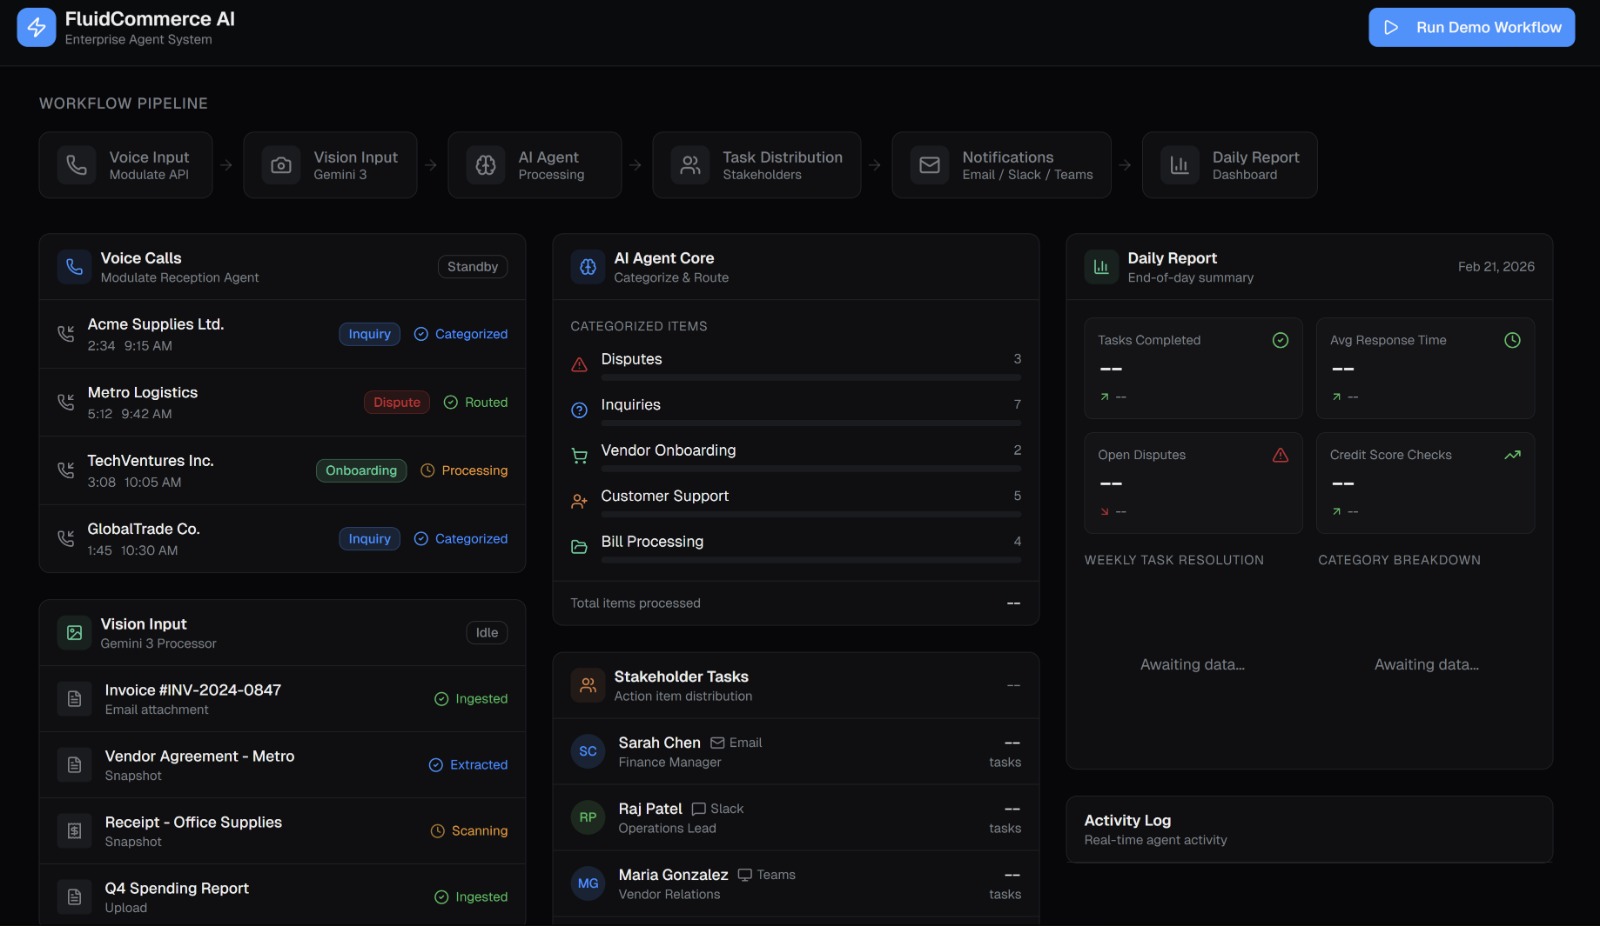Image resolution: width=1600 pixels, height=926 pixels.
Task: Click the Bill Processing folder icon
Action: click(579, 547)
